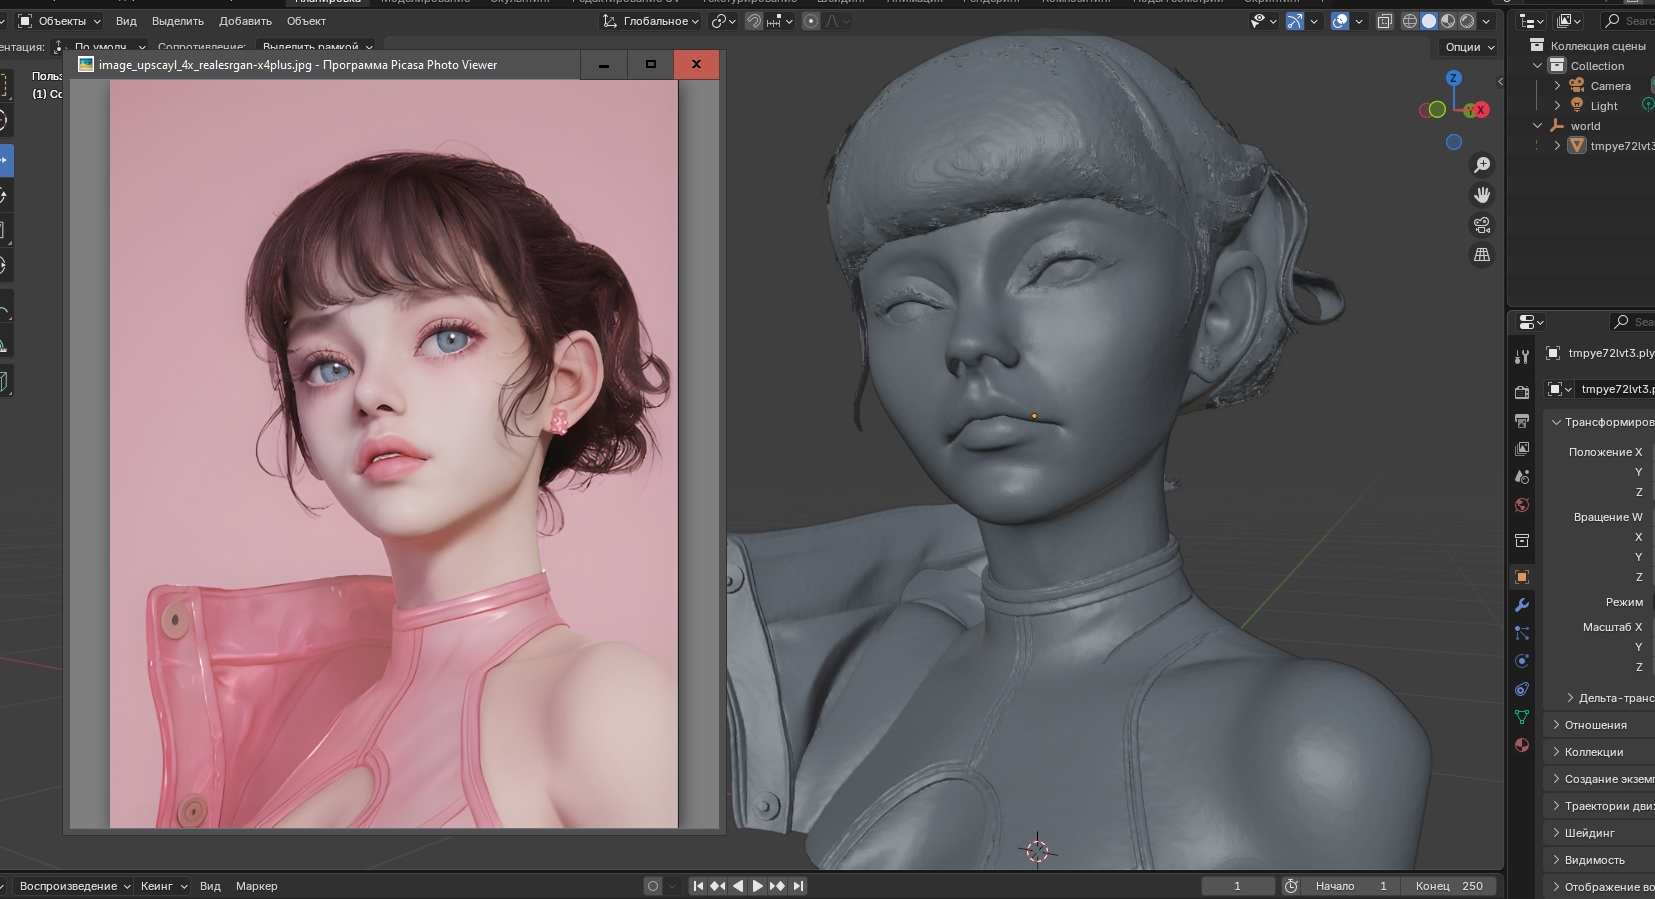Viewport: 1655px width, 899px height.
Task: Open the Particles properties tab
Action: (1522, 633)
